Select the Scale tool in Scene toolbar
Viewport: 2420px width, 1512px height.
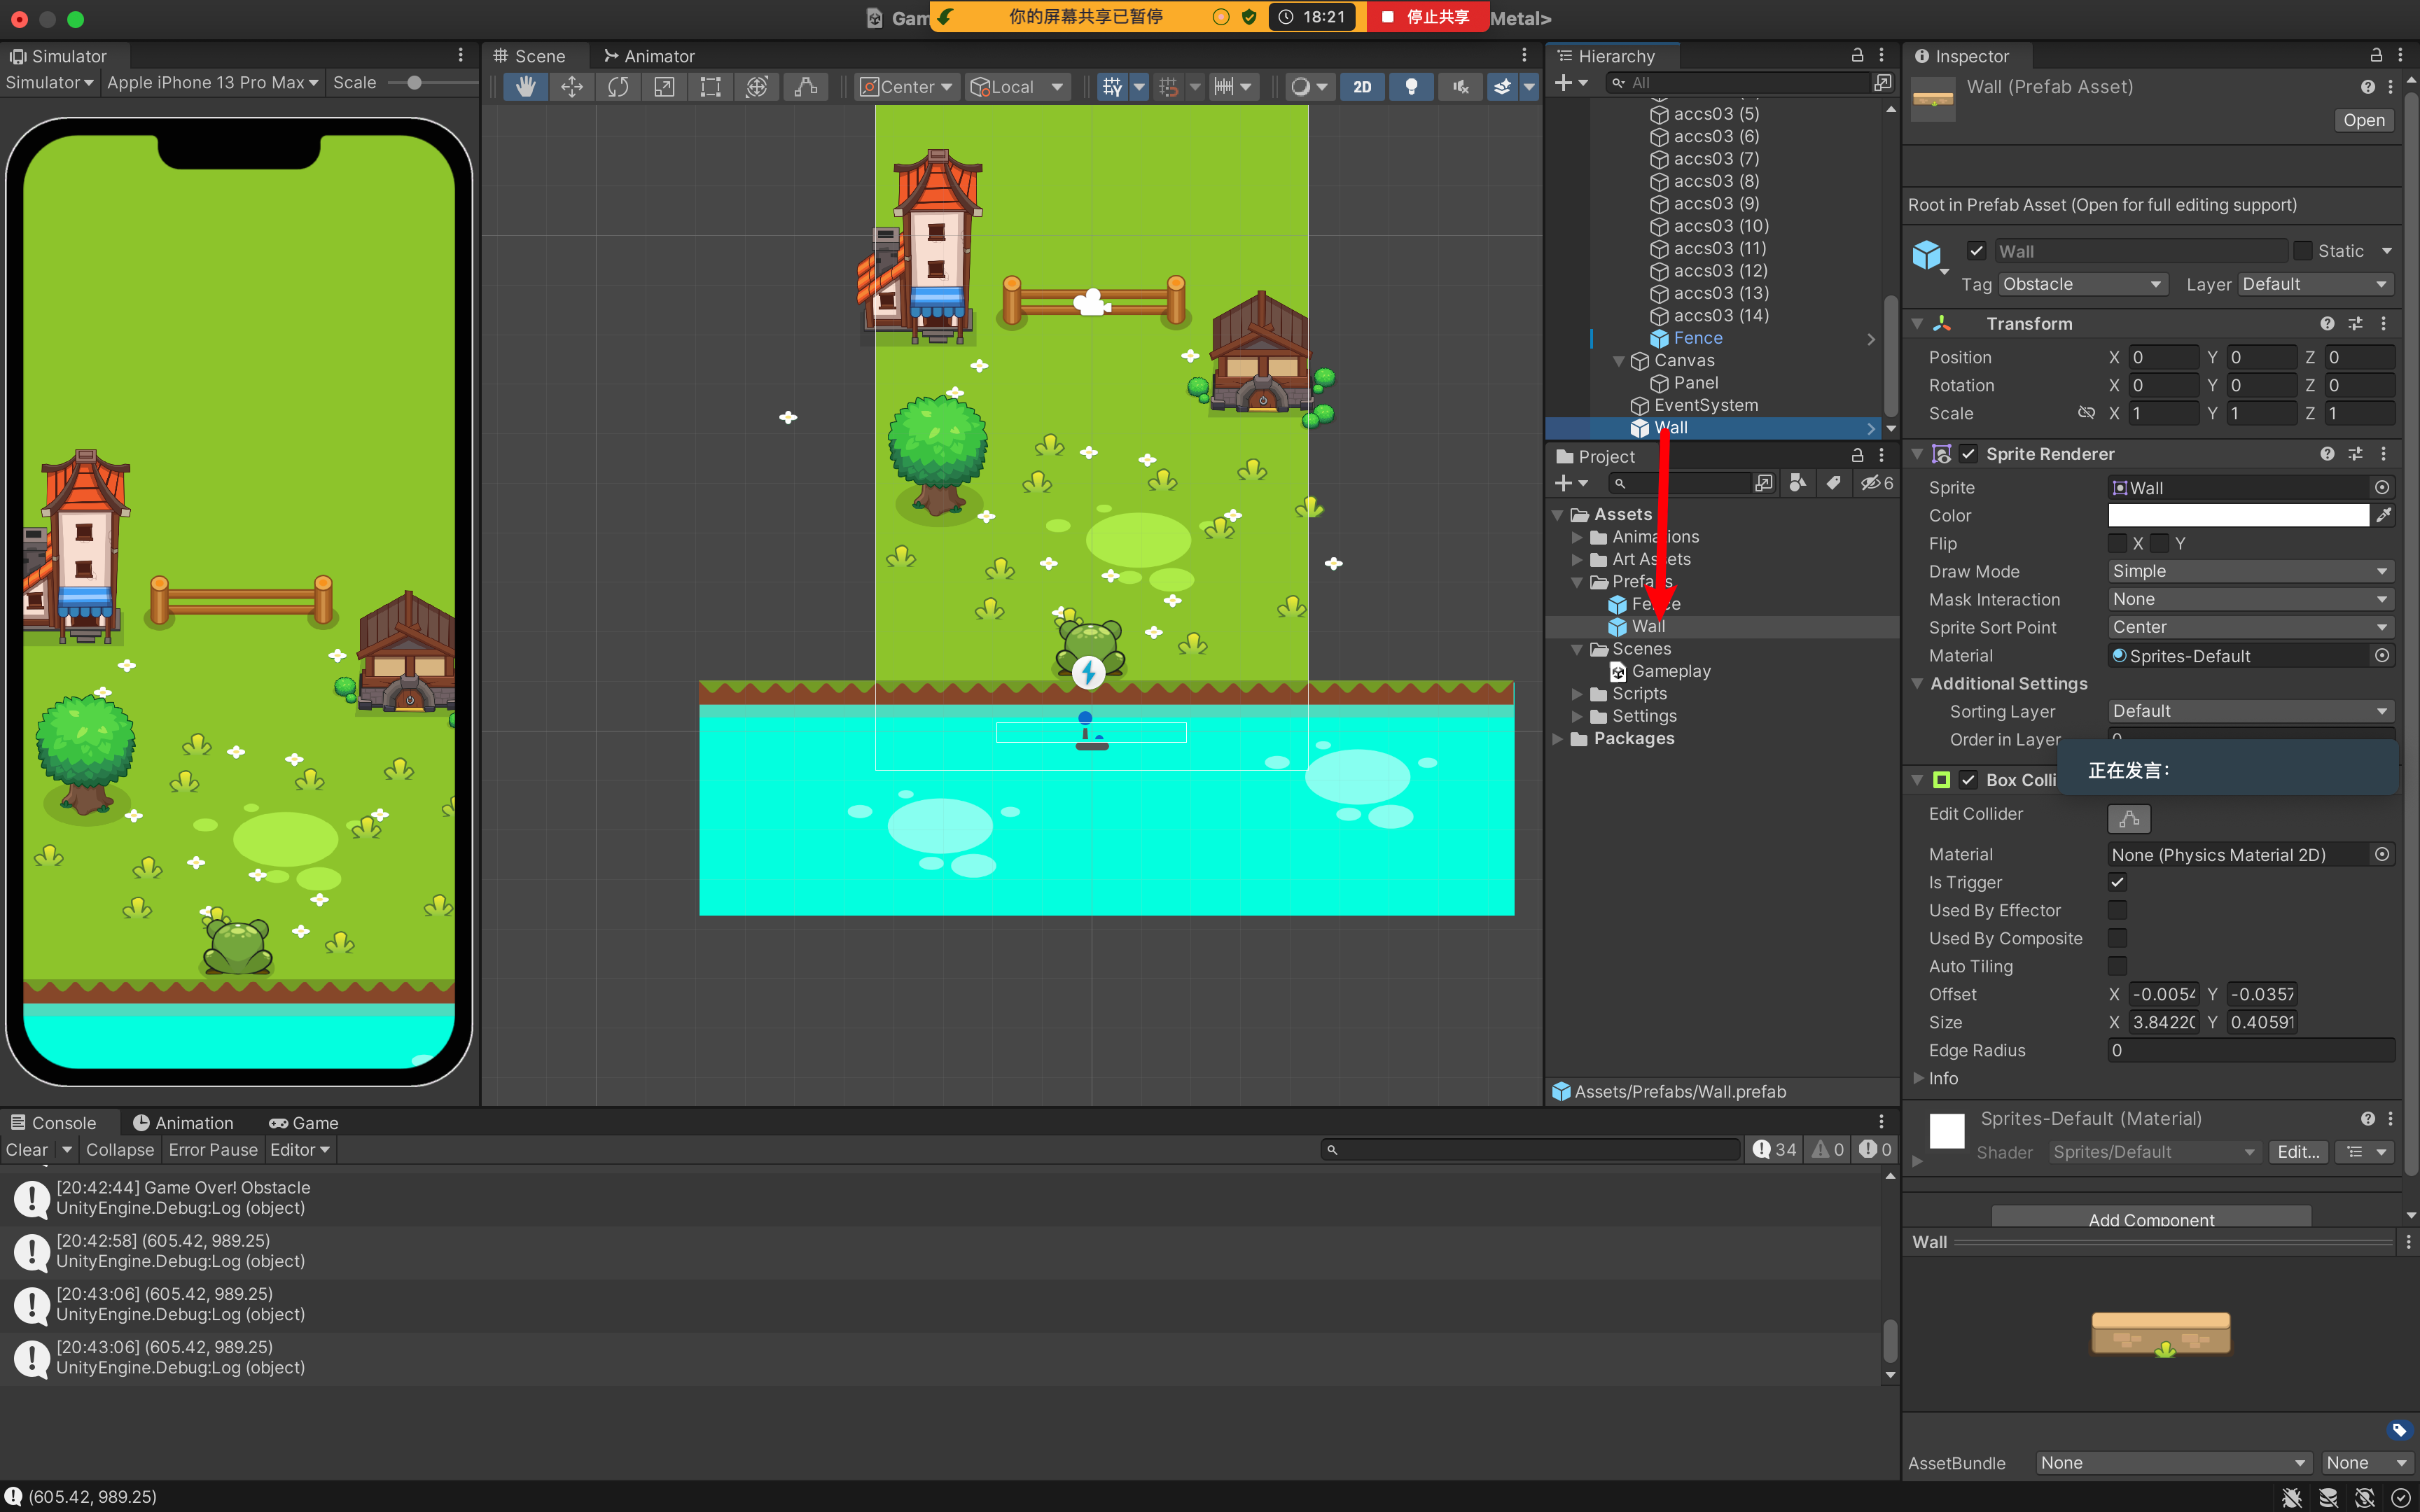pos(664,87)
